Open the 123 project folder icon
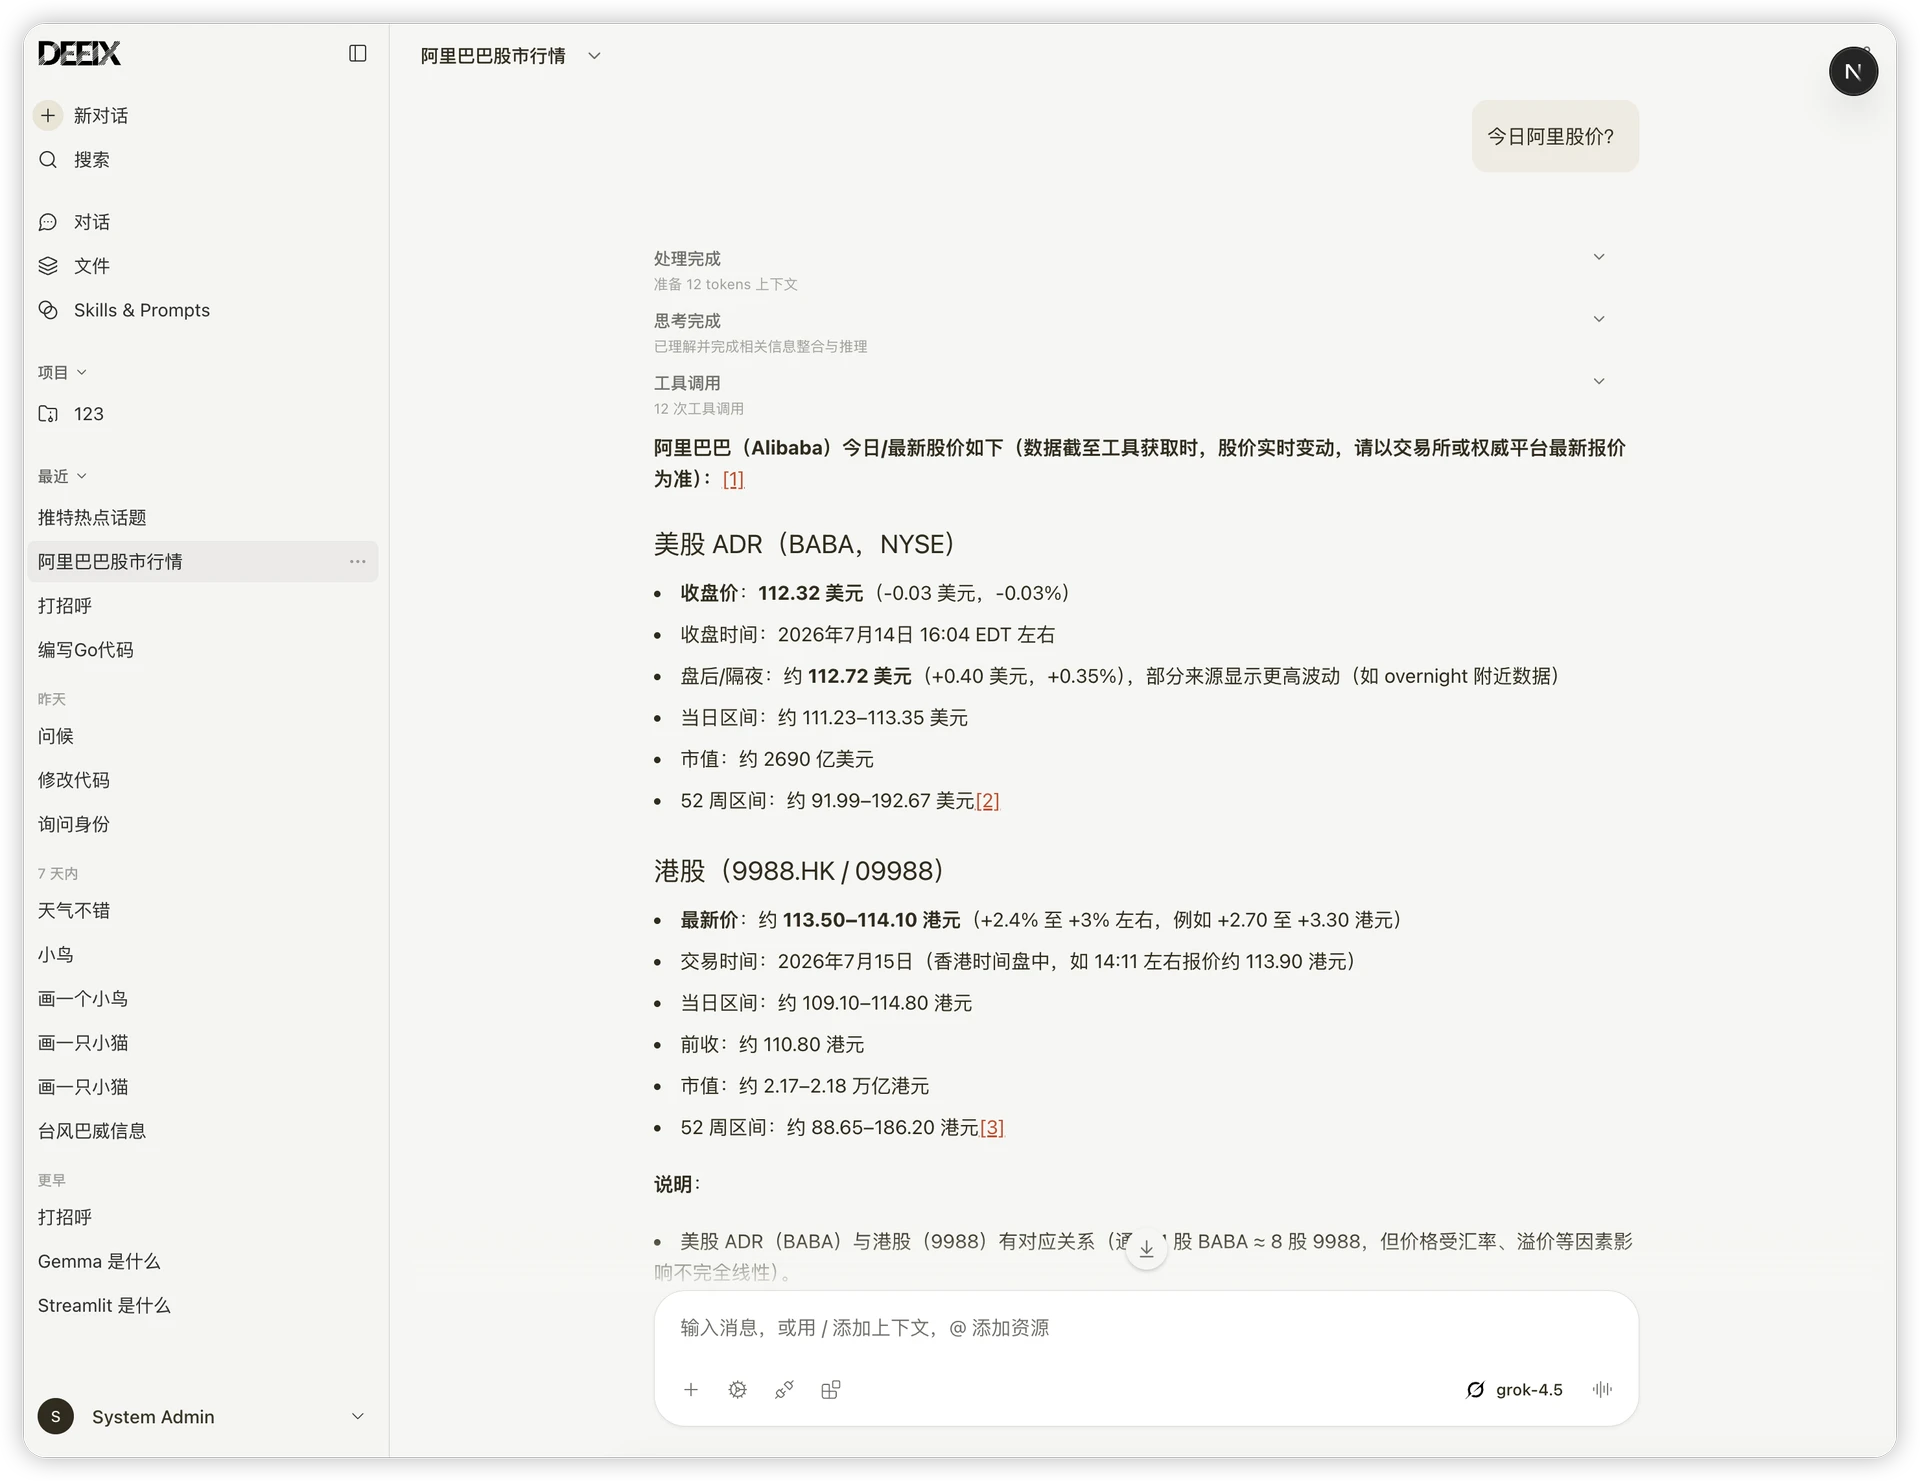The image size is (1920, 1481). coord(48,414)
